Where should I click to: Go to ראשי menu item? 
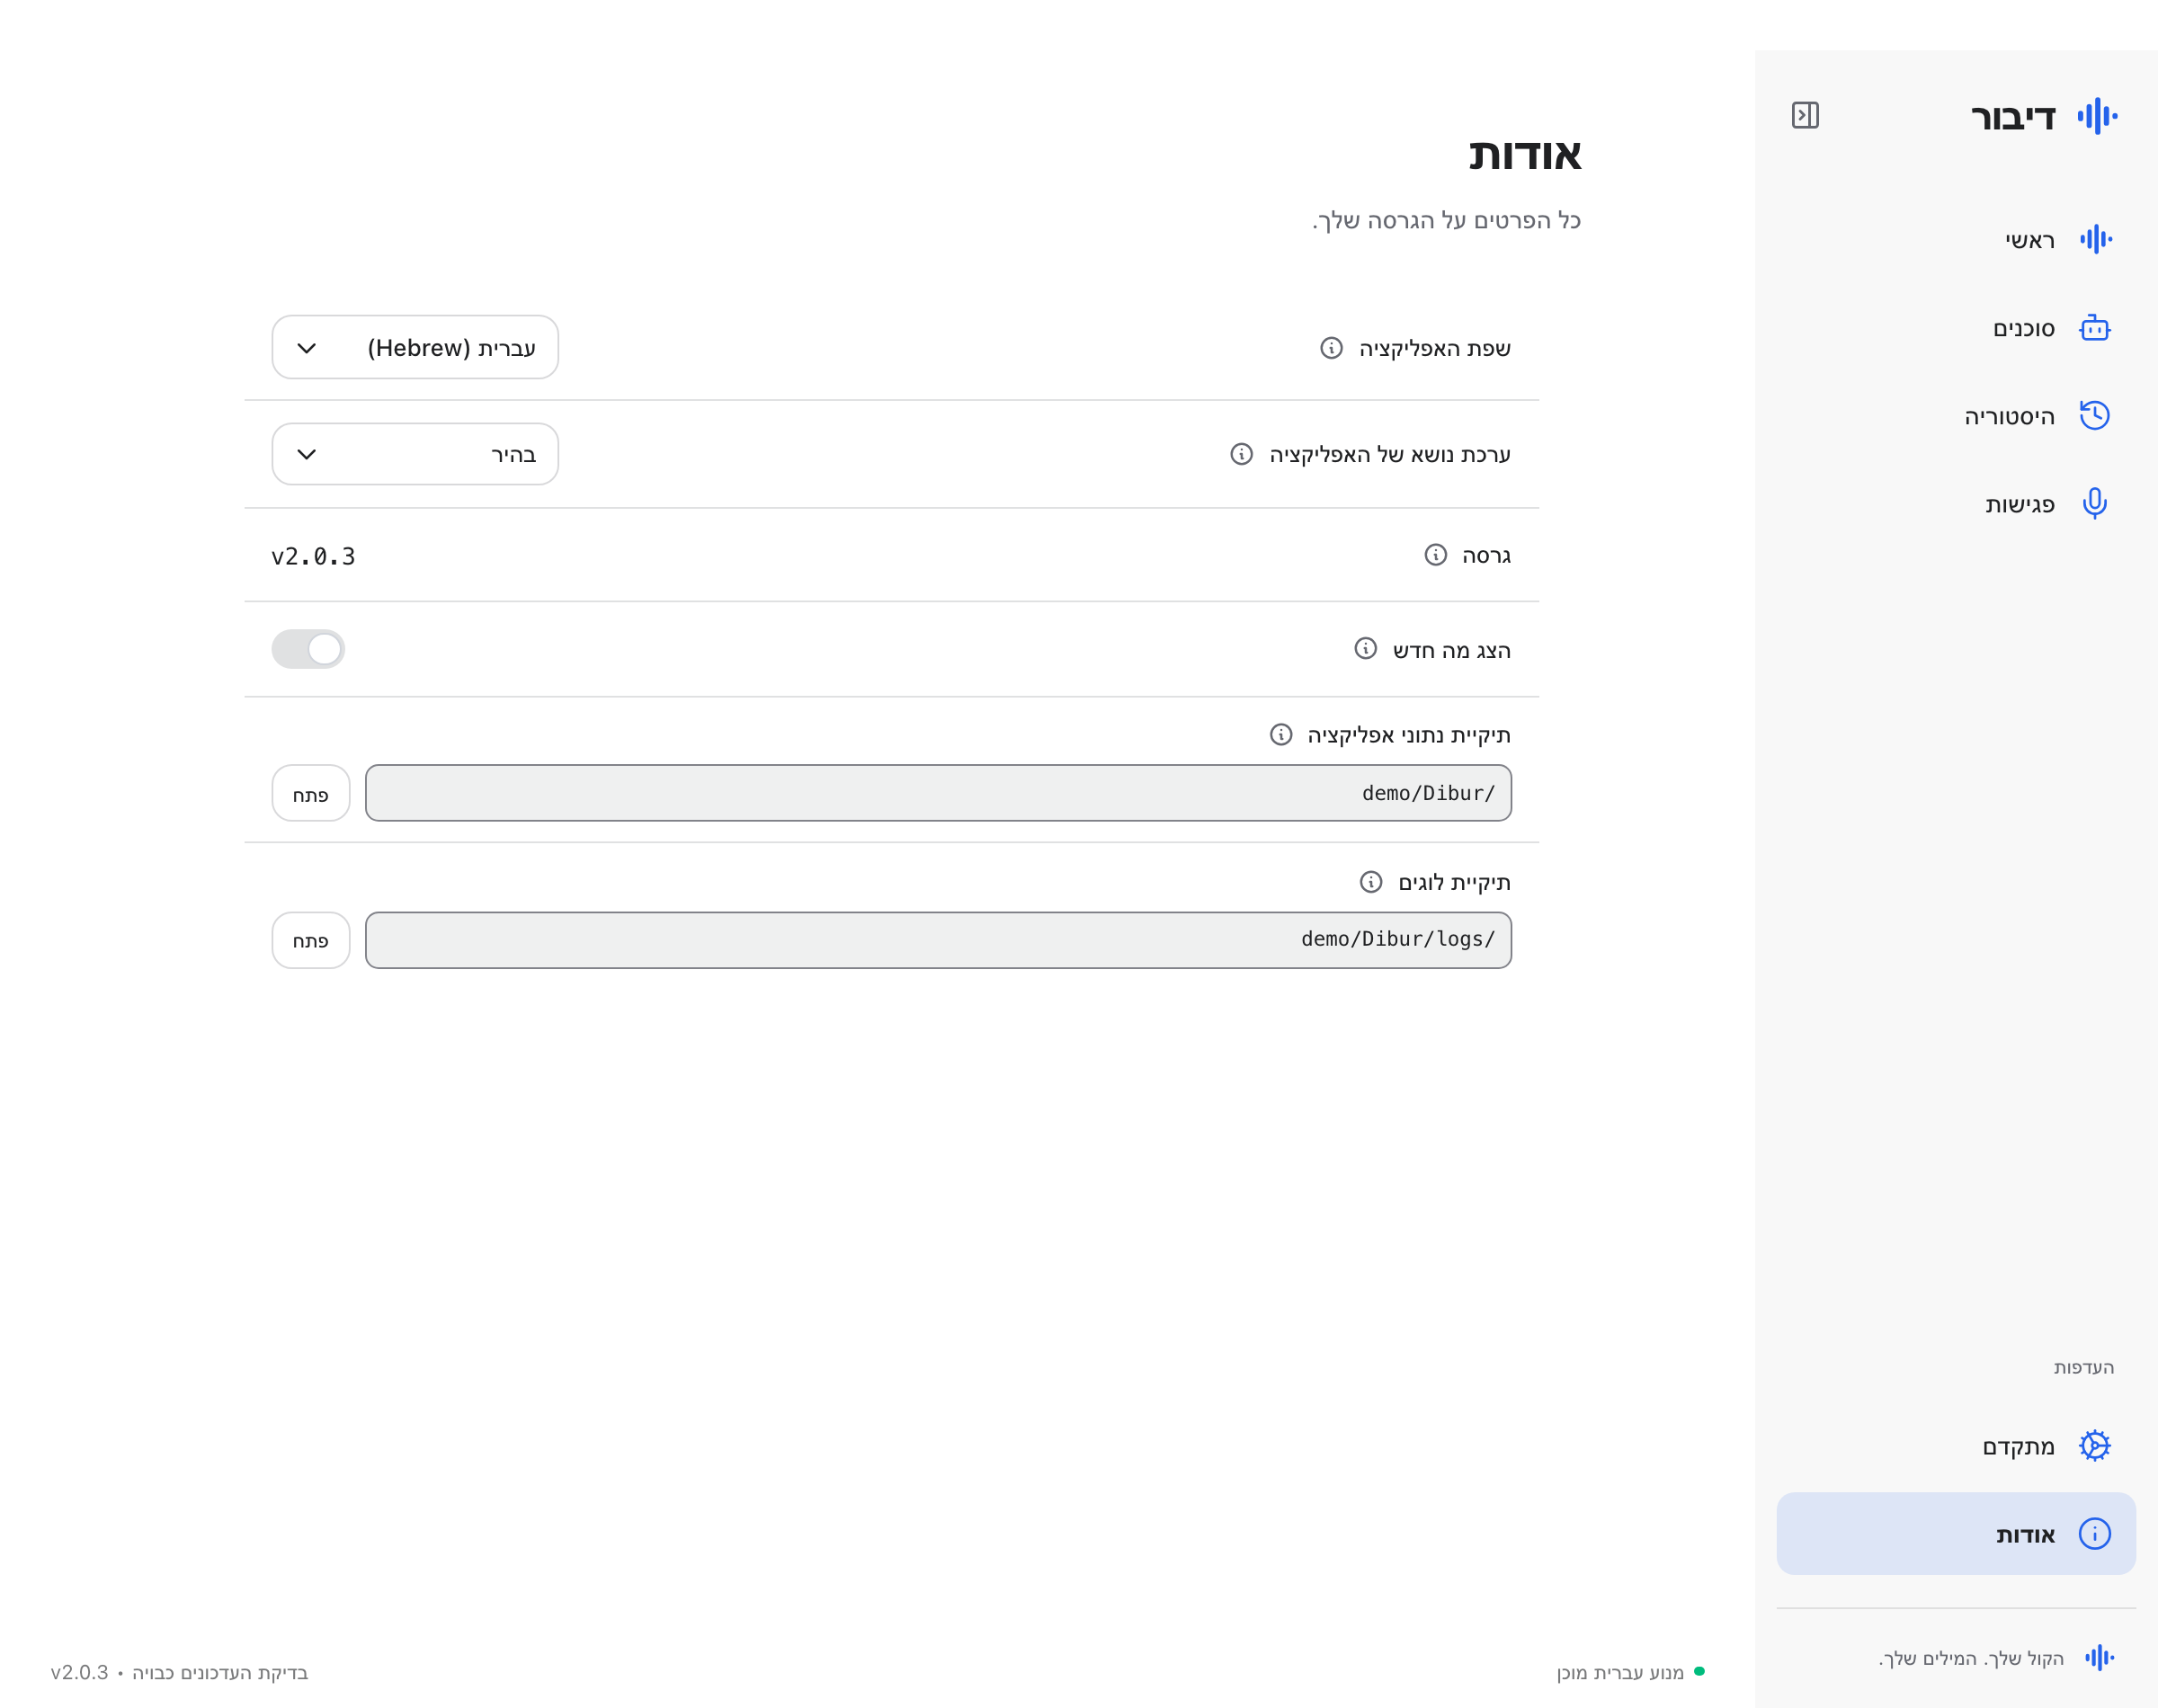tap(1956, 239)
